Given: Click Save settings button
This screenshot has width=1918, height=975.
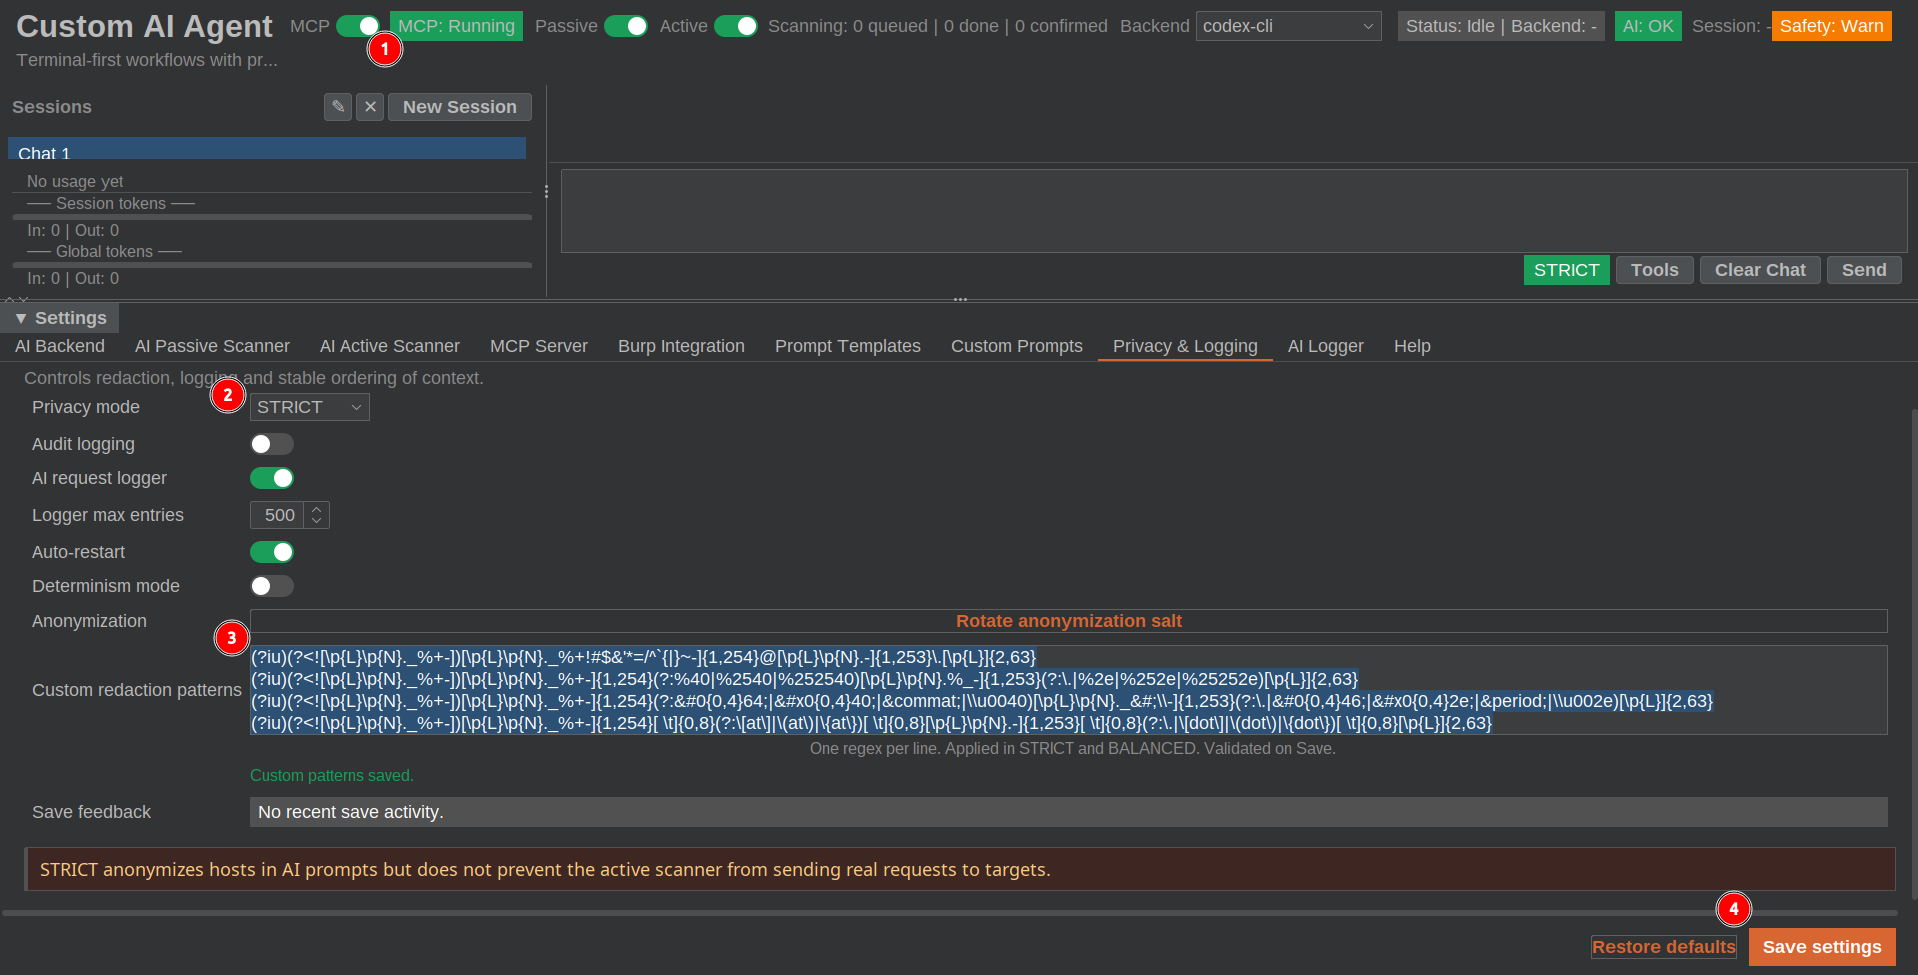Looking at the screenshot, I should click(x=1822, y=947).
